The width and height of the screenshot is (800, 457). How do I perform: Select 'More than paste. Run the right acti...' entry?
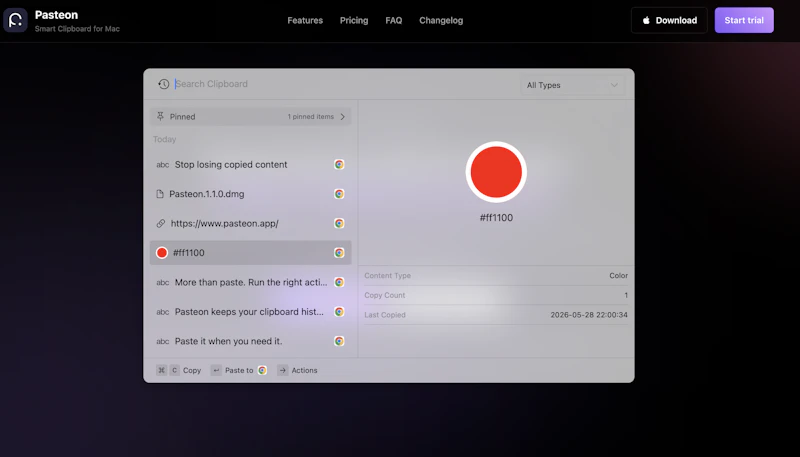tap(251, 282)
